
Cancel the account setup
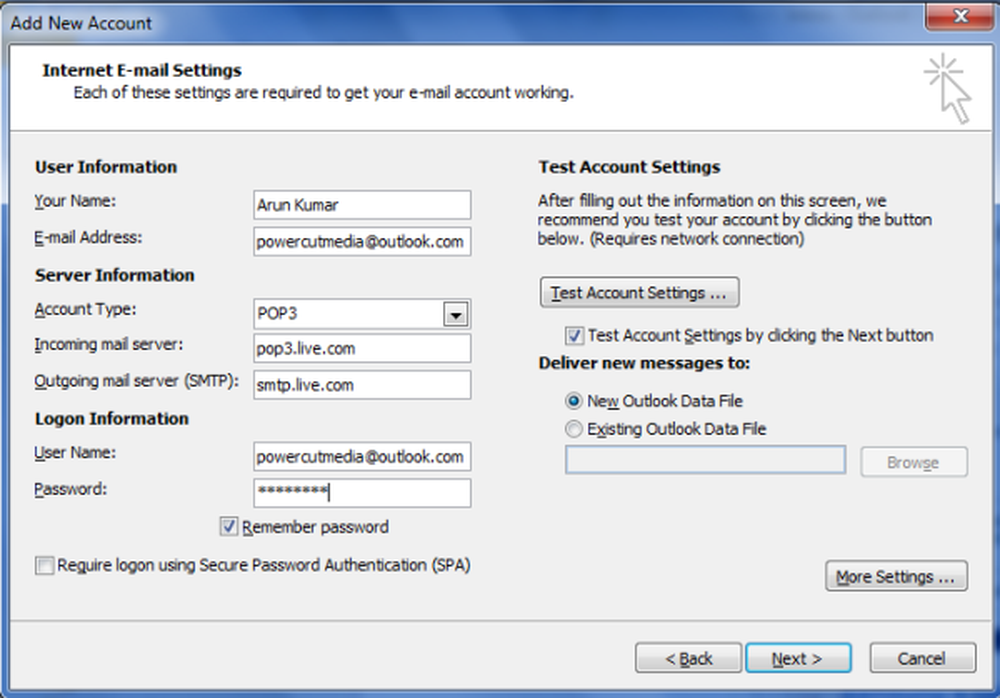921,658
